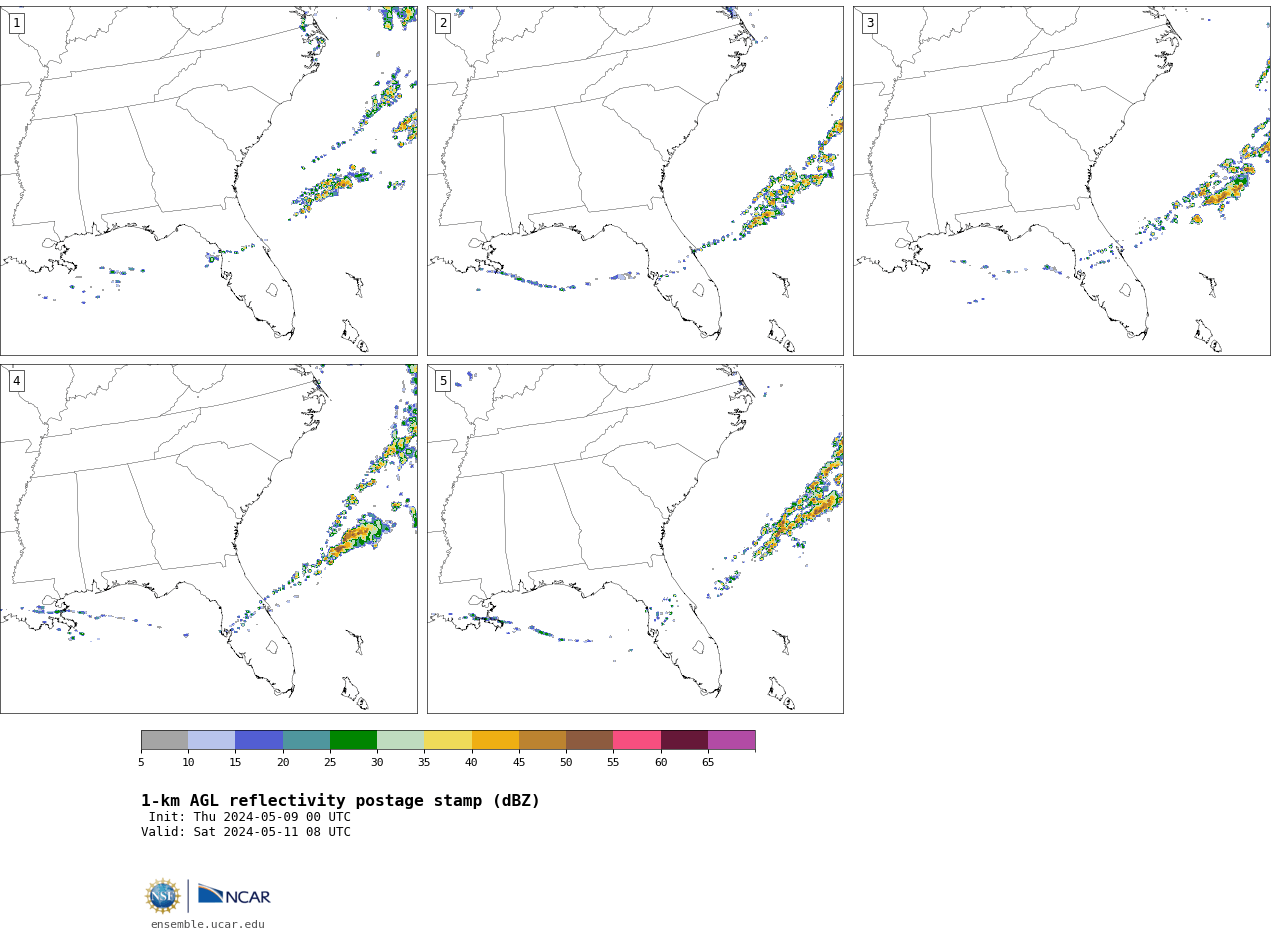Click the number label on panel 1
1280x936 pixels.
coord(17,23)
